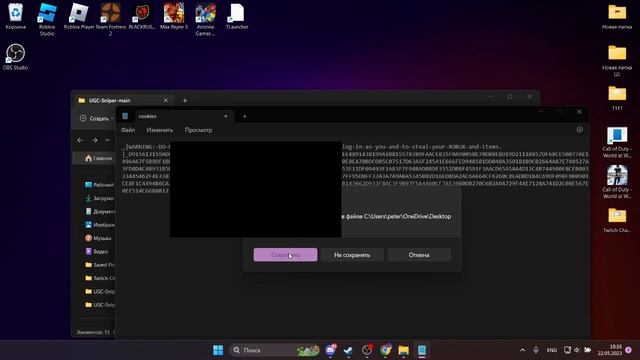Select the UGC-Sniper-main tab in File Explorer
The image size is (640, 360).
point(122,100)
